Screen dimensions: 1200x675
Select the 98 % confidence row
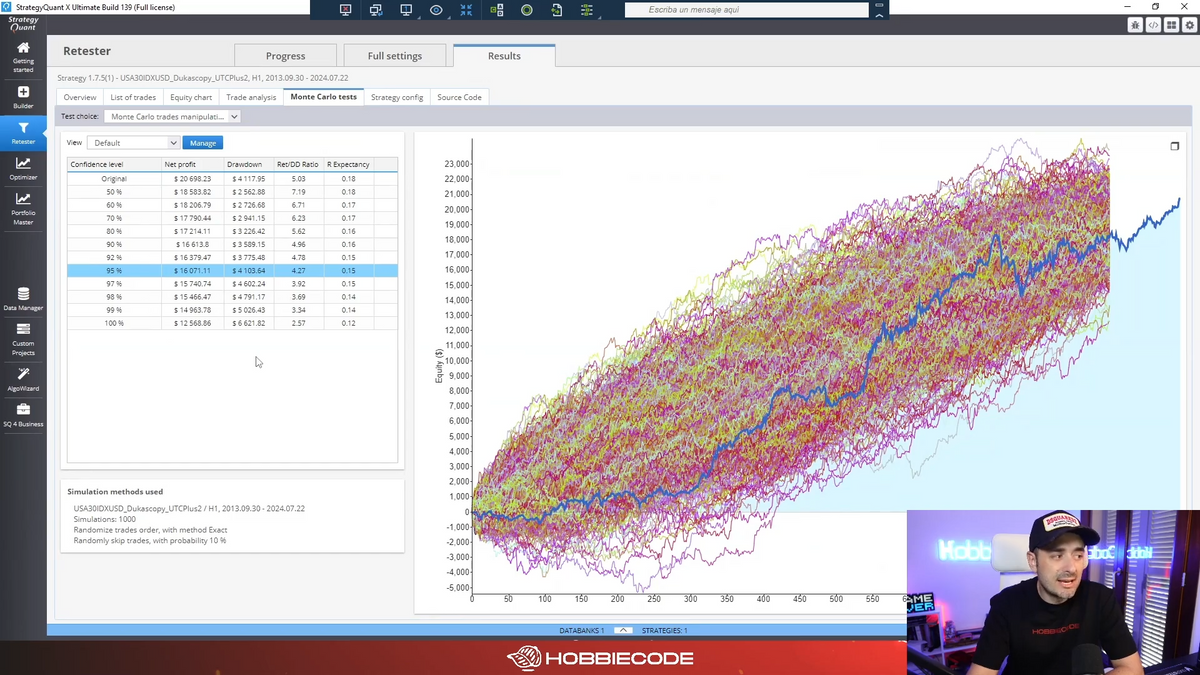232,297
